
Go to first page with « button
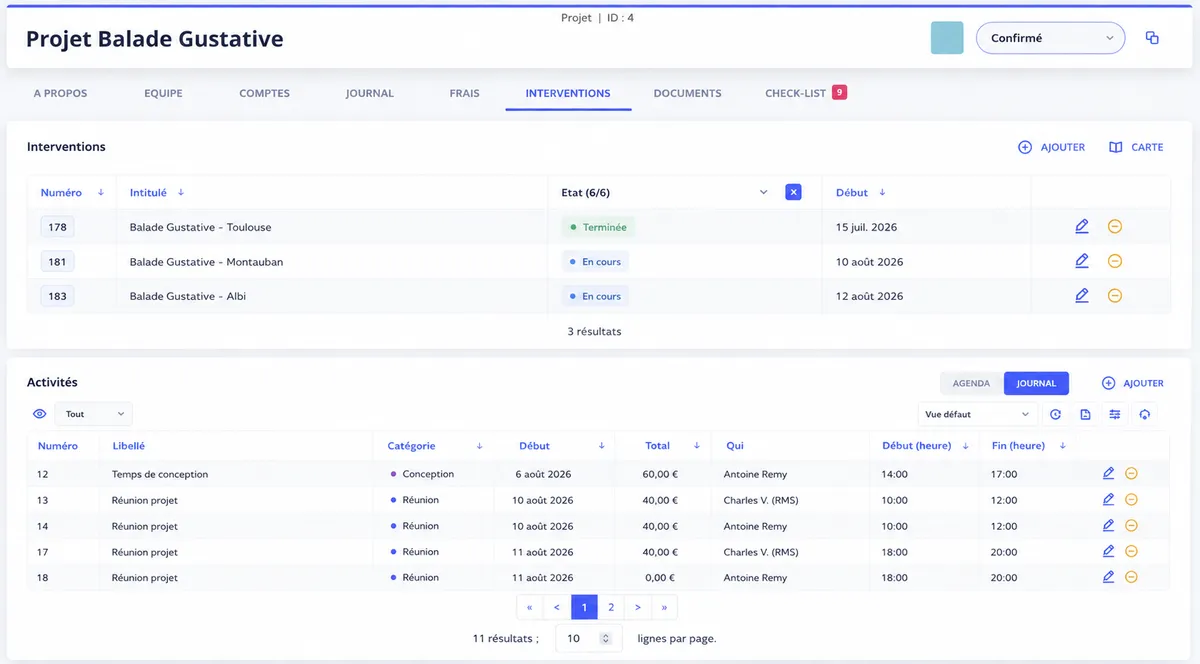(530, 607)
